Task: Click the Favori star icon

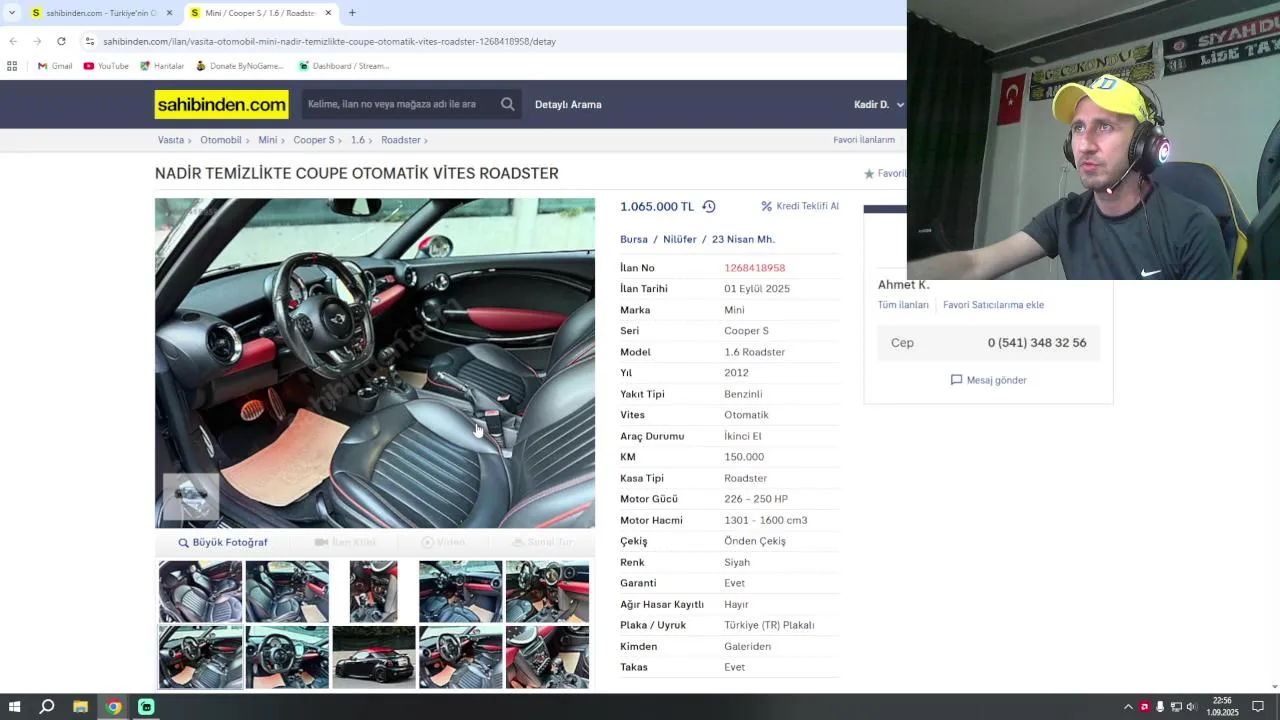Action: (869, 174)
